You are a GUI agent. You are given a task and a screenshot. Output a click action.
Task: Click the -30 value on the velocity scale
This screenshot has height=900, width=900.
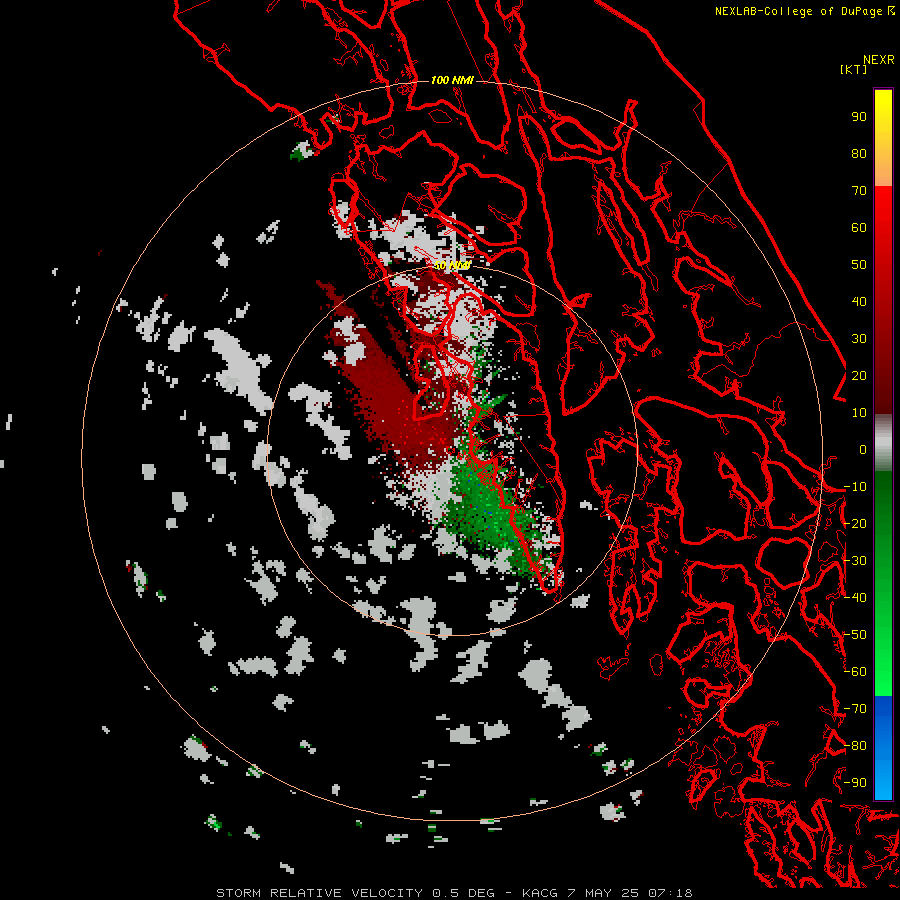tap(855, 561)
